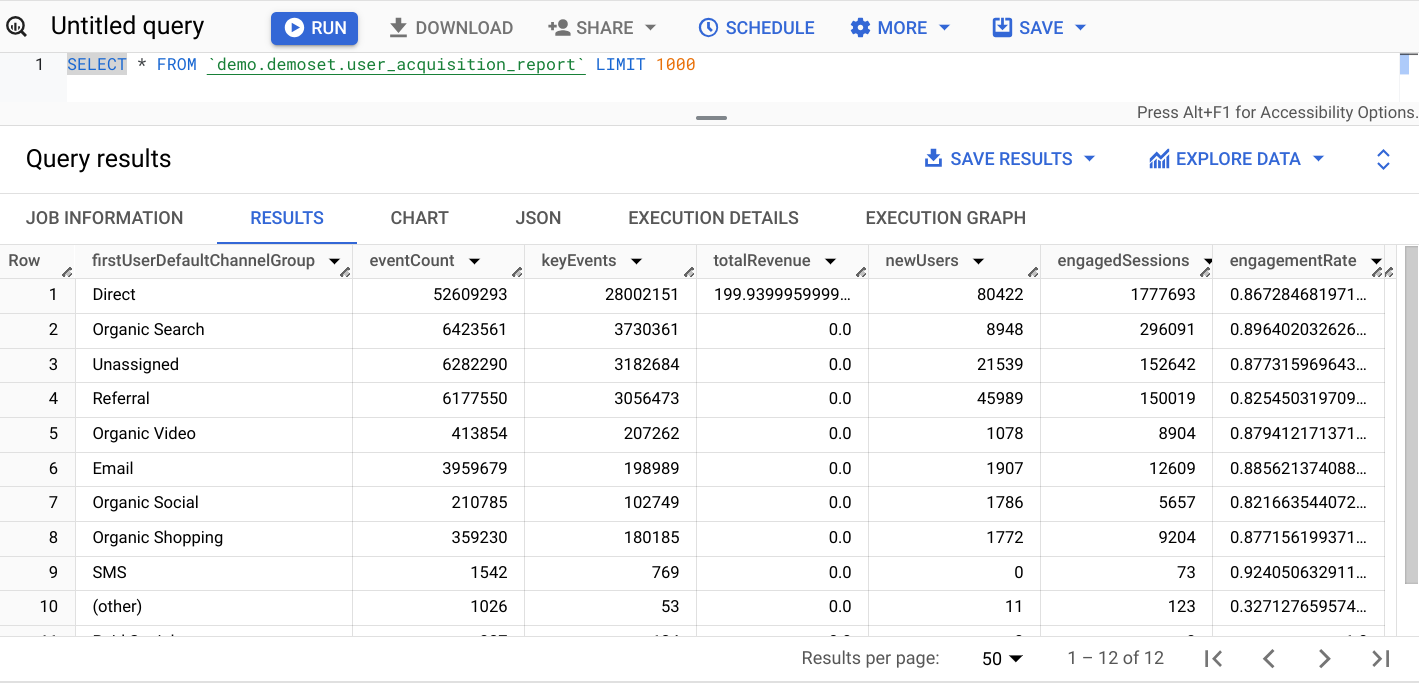Run the query with the RUN button
Screen dimensions: 1424x685
click(314, 28)
